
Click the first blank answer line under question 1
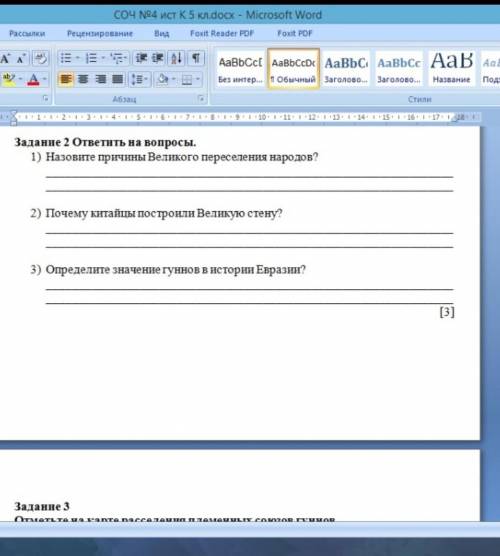249,176
